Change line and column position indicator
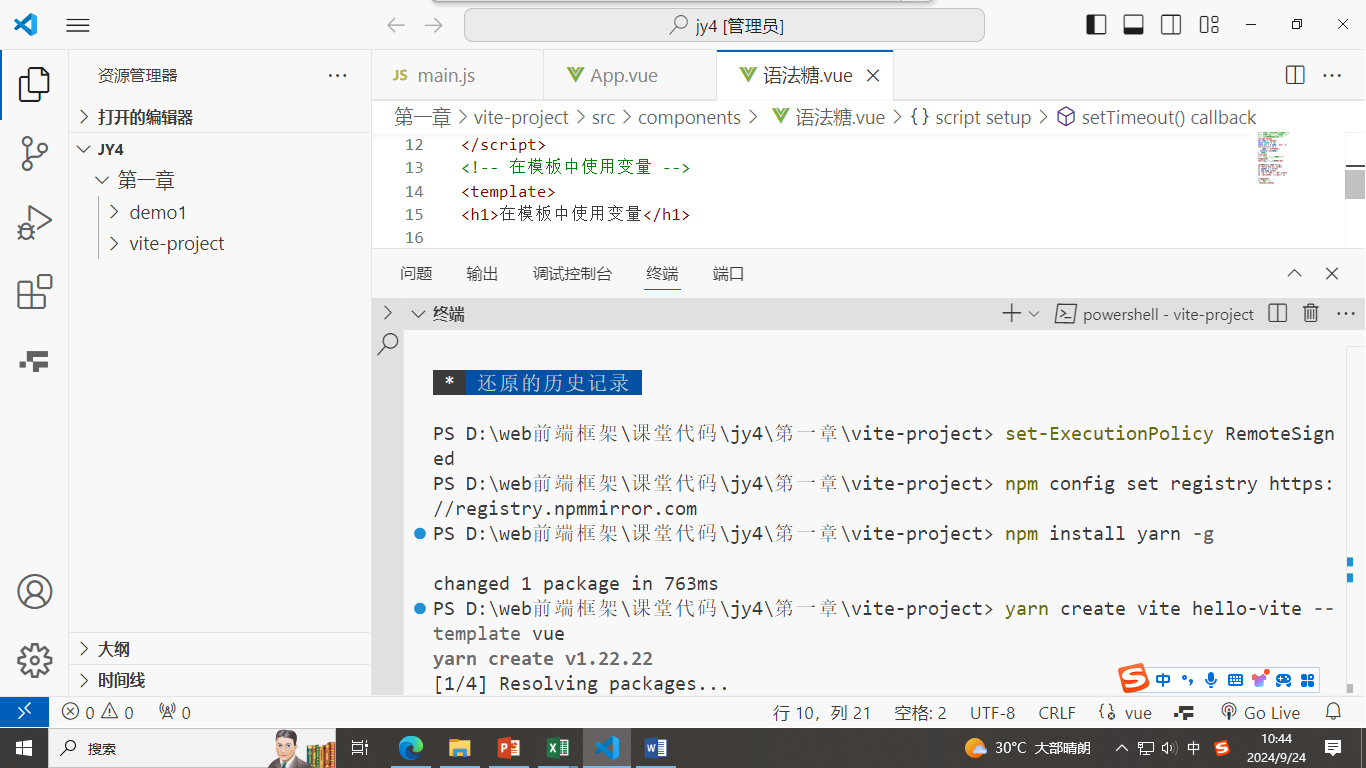1366x768 pixels. pos(822,712)
